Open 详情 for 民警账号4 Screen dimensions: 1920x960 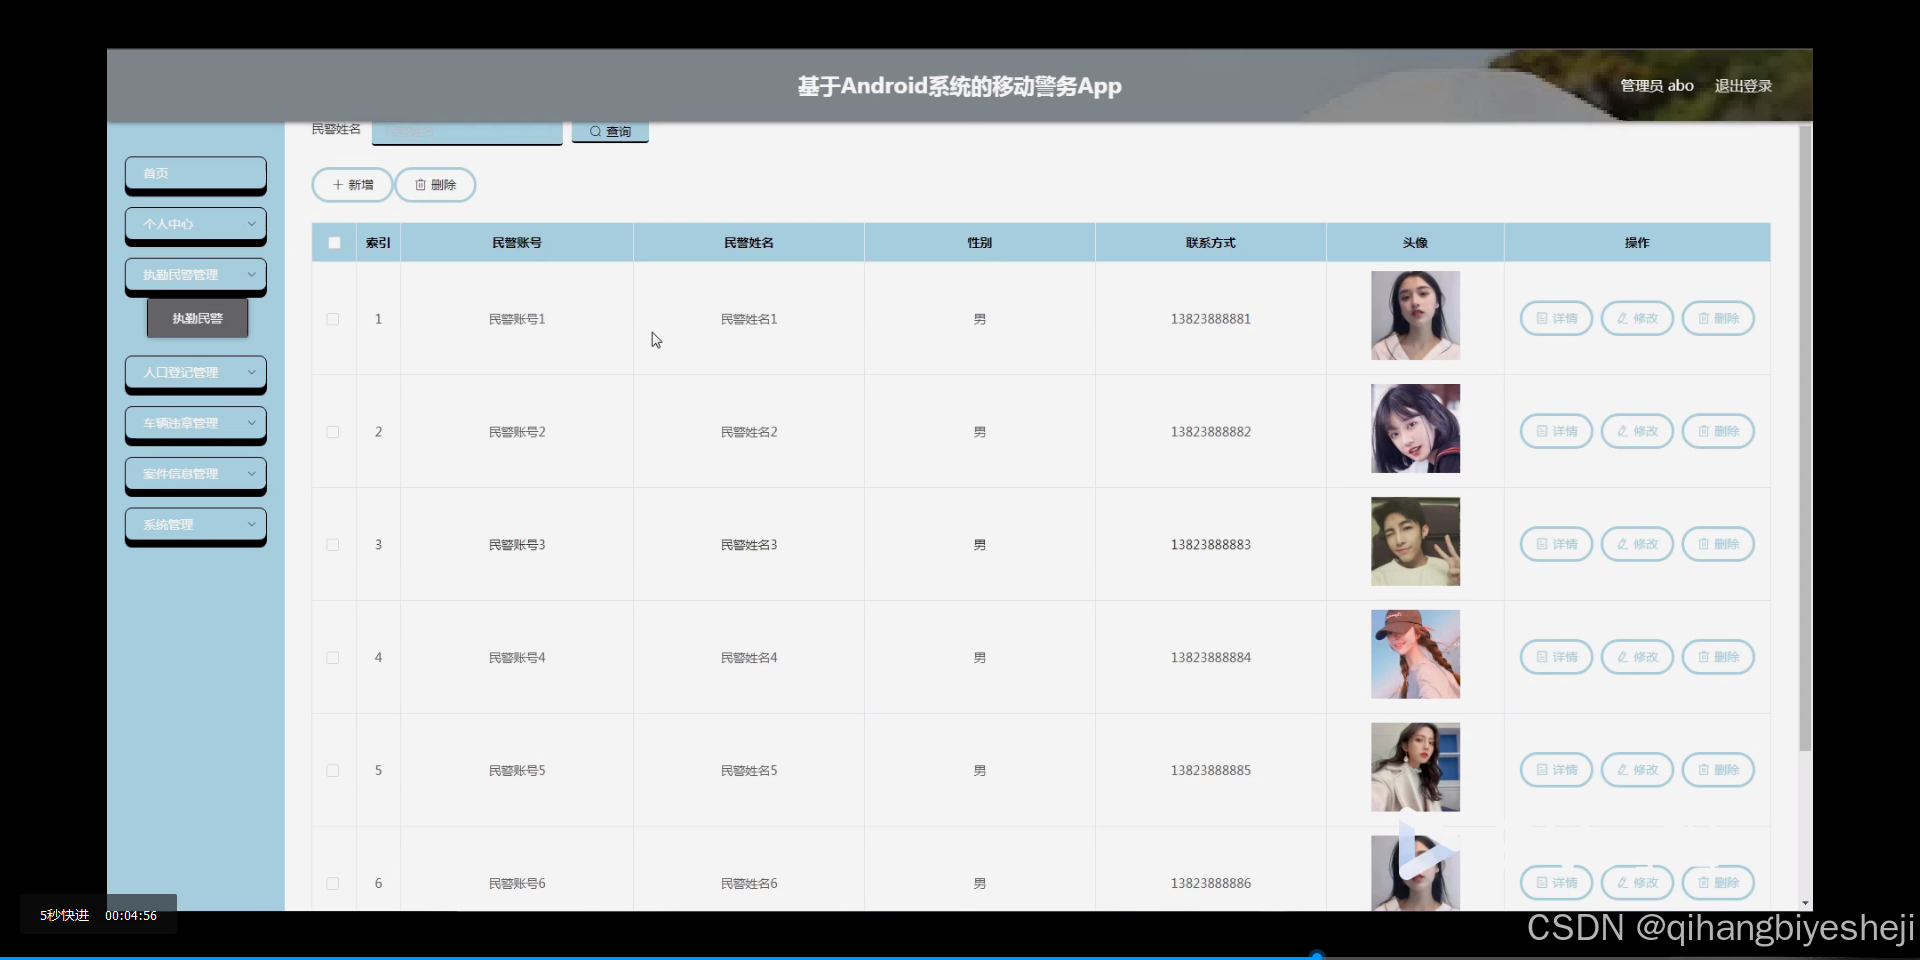(1556, 657)
